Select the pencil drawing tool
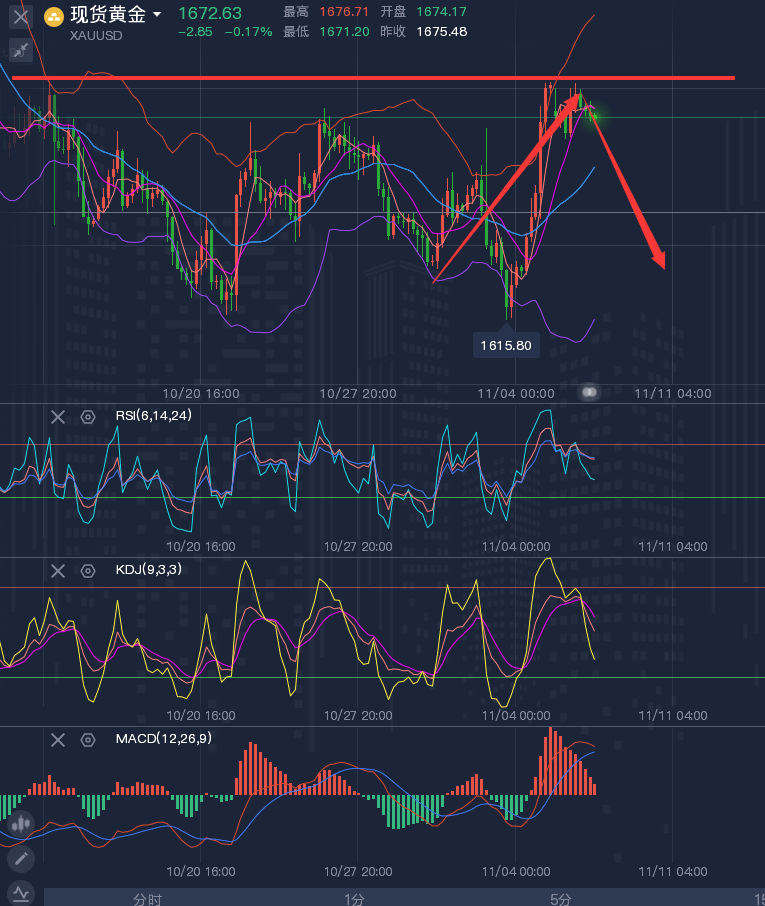 tap(21, 859)
